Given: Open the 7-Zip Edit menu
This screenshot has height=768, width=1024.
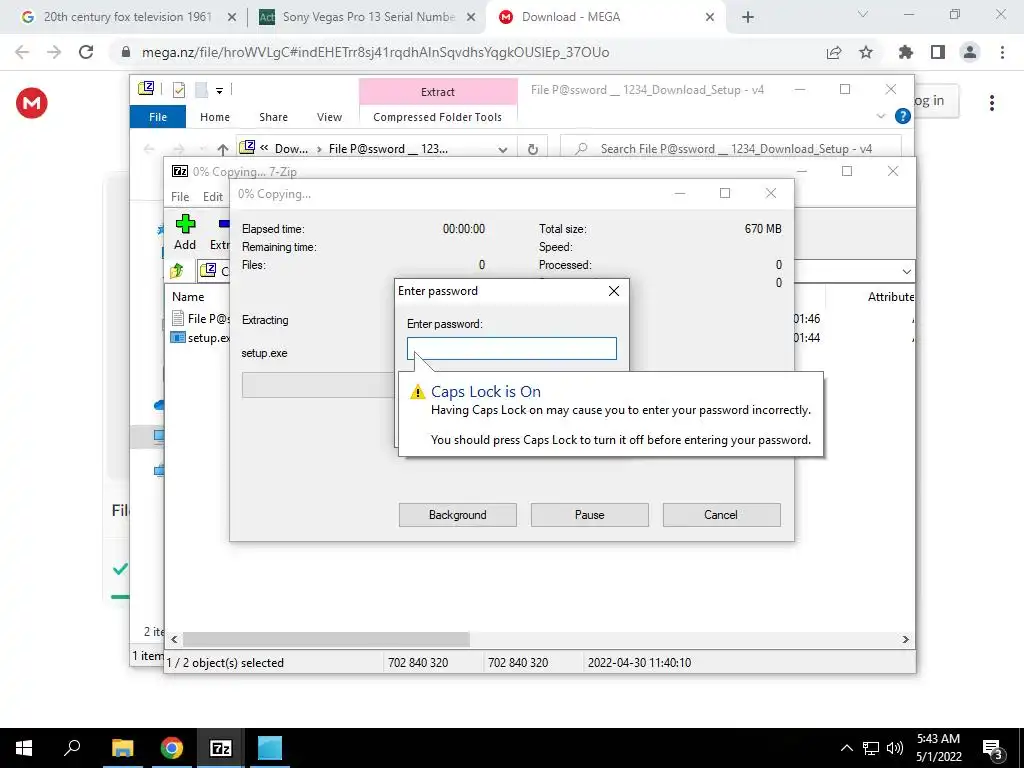Looking at the screenshot, I should (x=213, y=197).
